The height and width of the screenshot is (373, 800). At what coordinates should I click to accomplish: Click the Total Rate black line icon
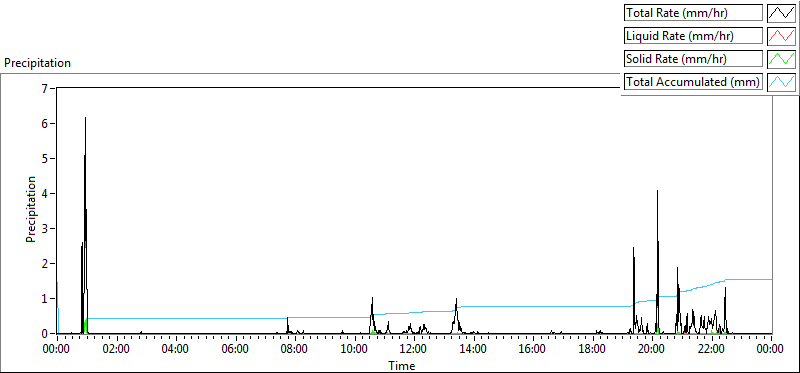point(781,13)
